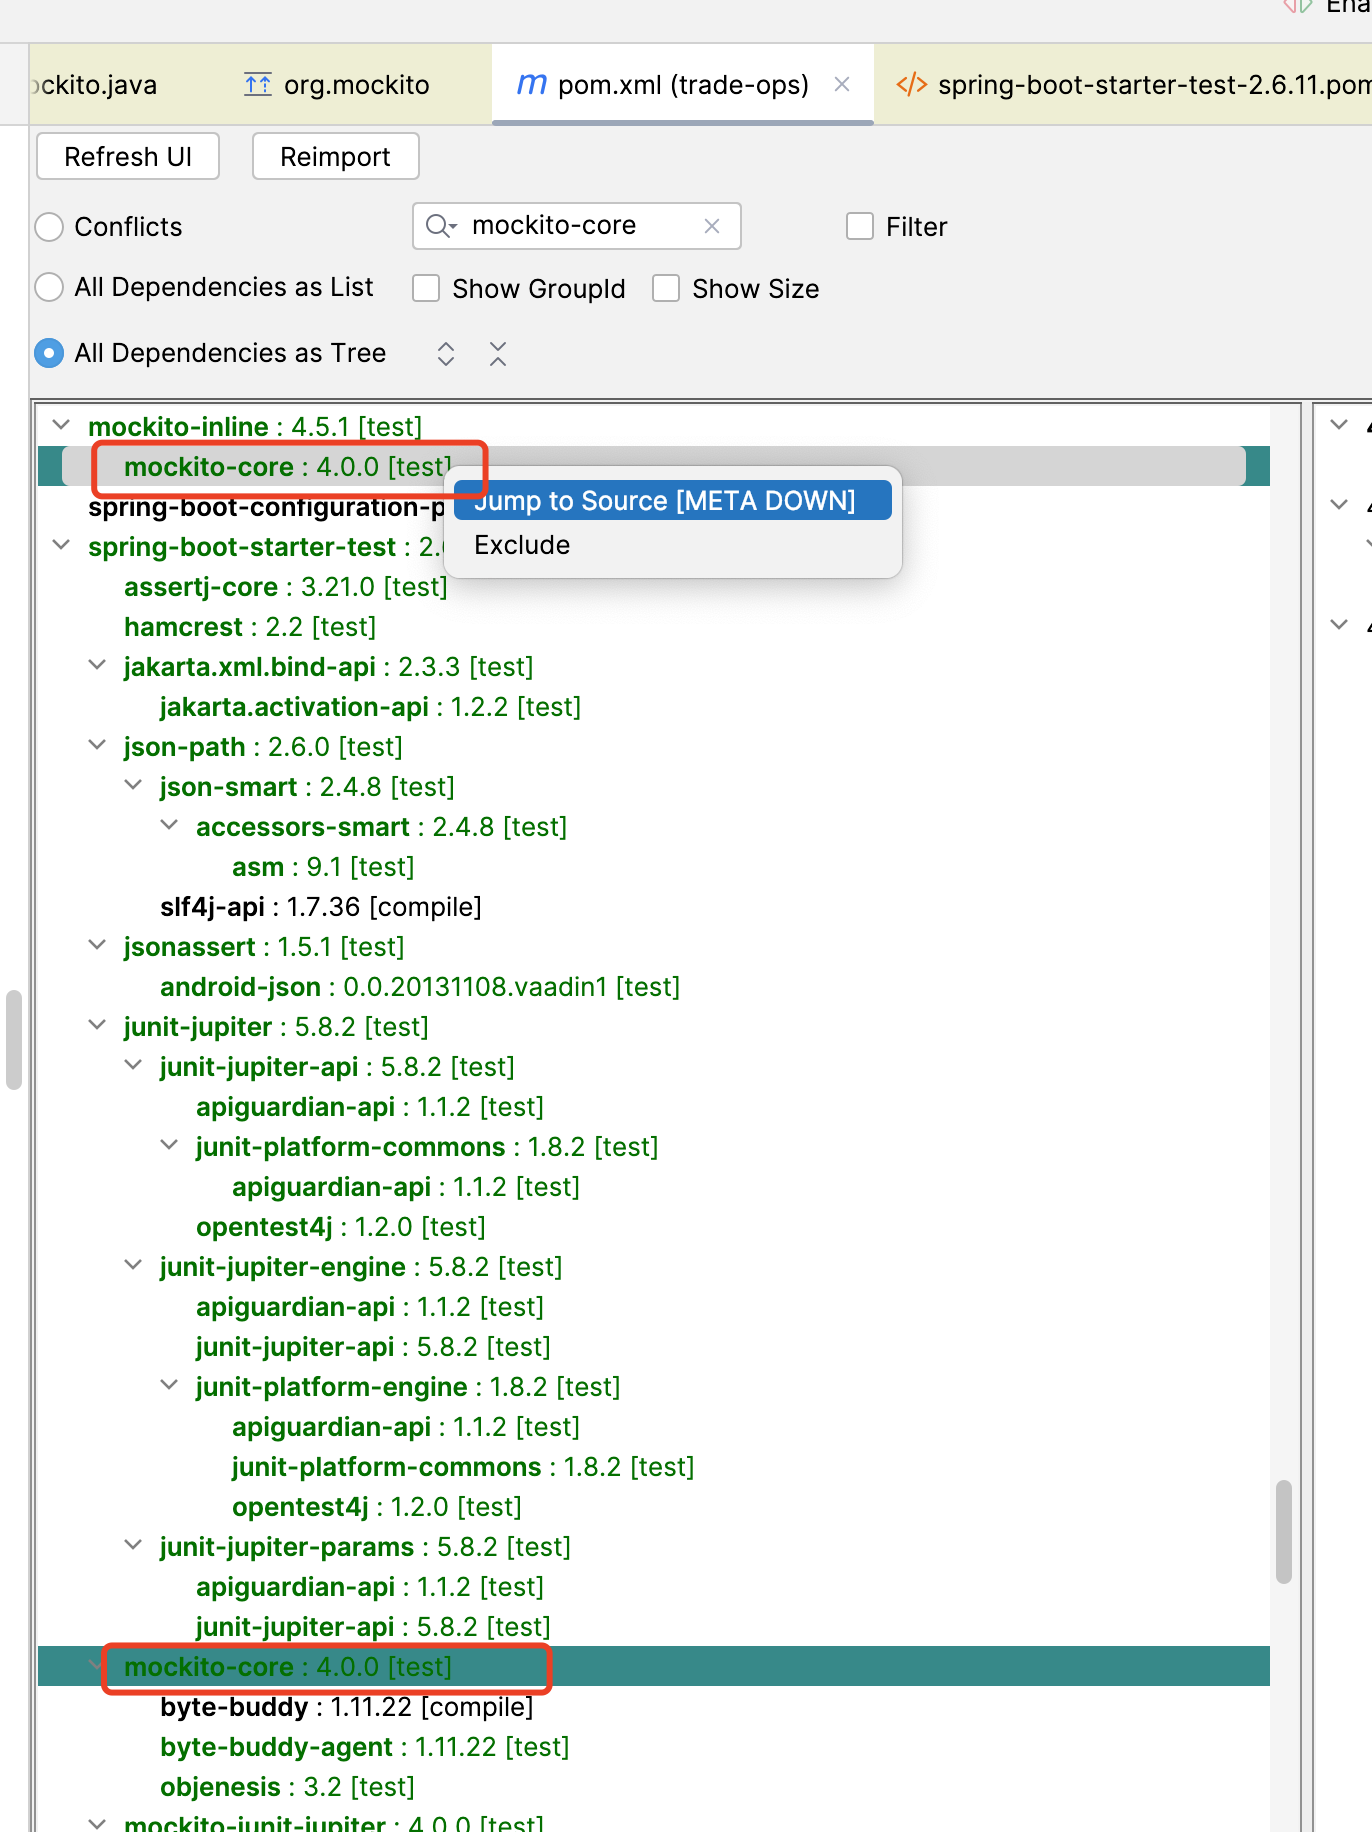This screenshot has height=1832, width=1372.
Task: Select the objenesis : 3.2 row
Action: click(287, 1787)
